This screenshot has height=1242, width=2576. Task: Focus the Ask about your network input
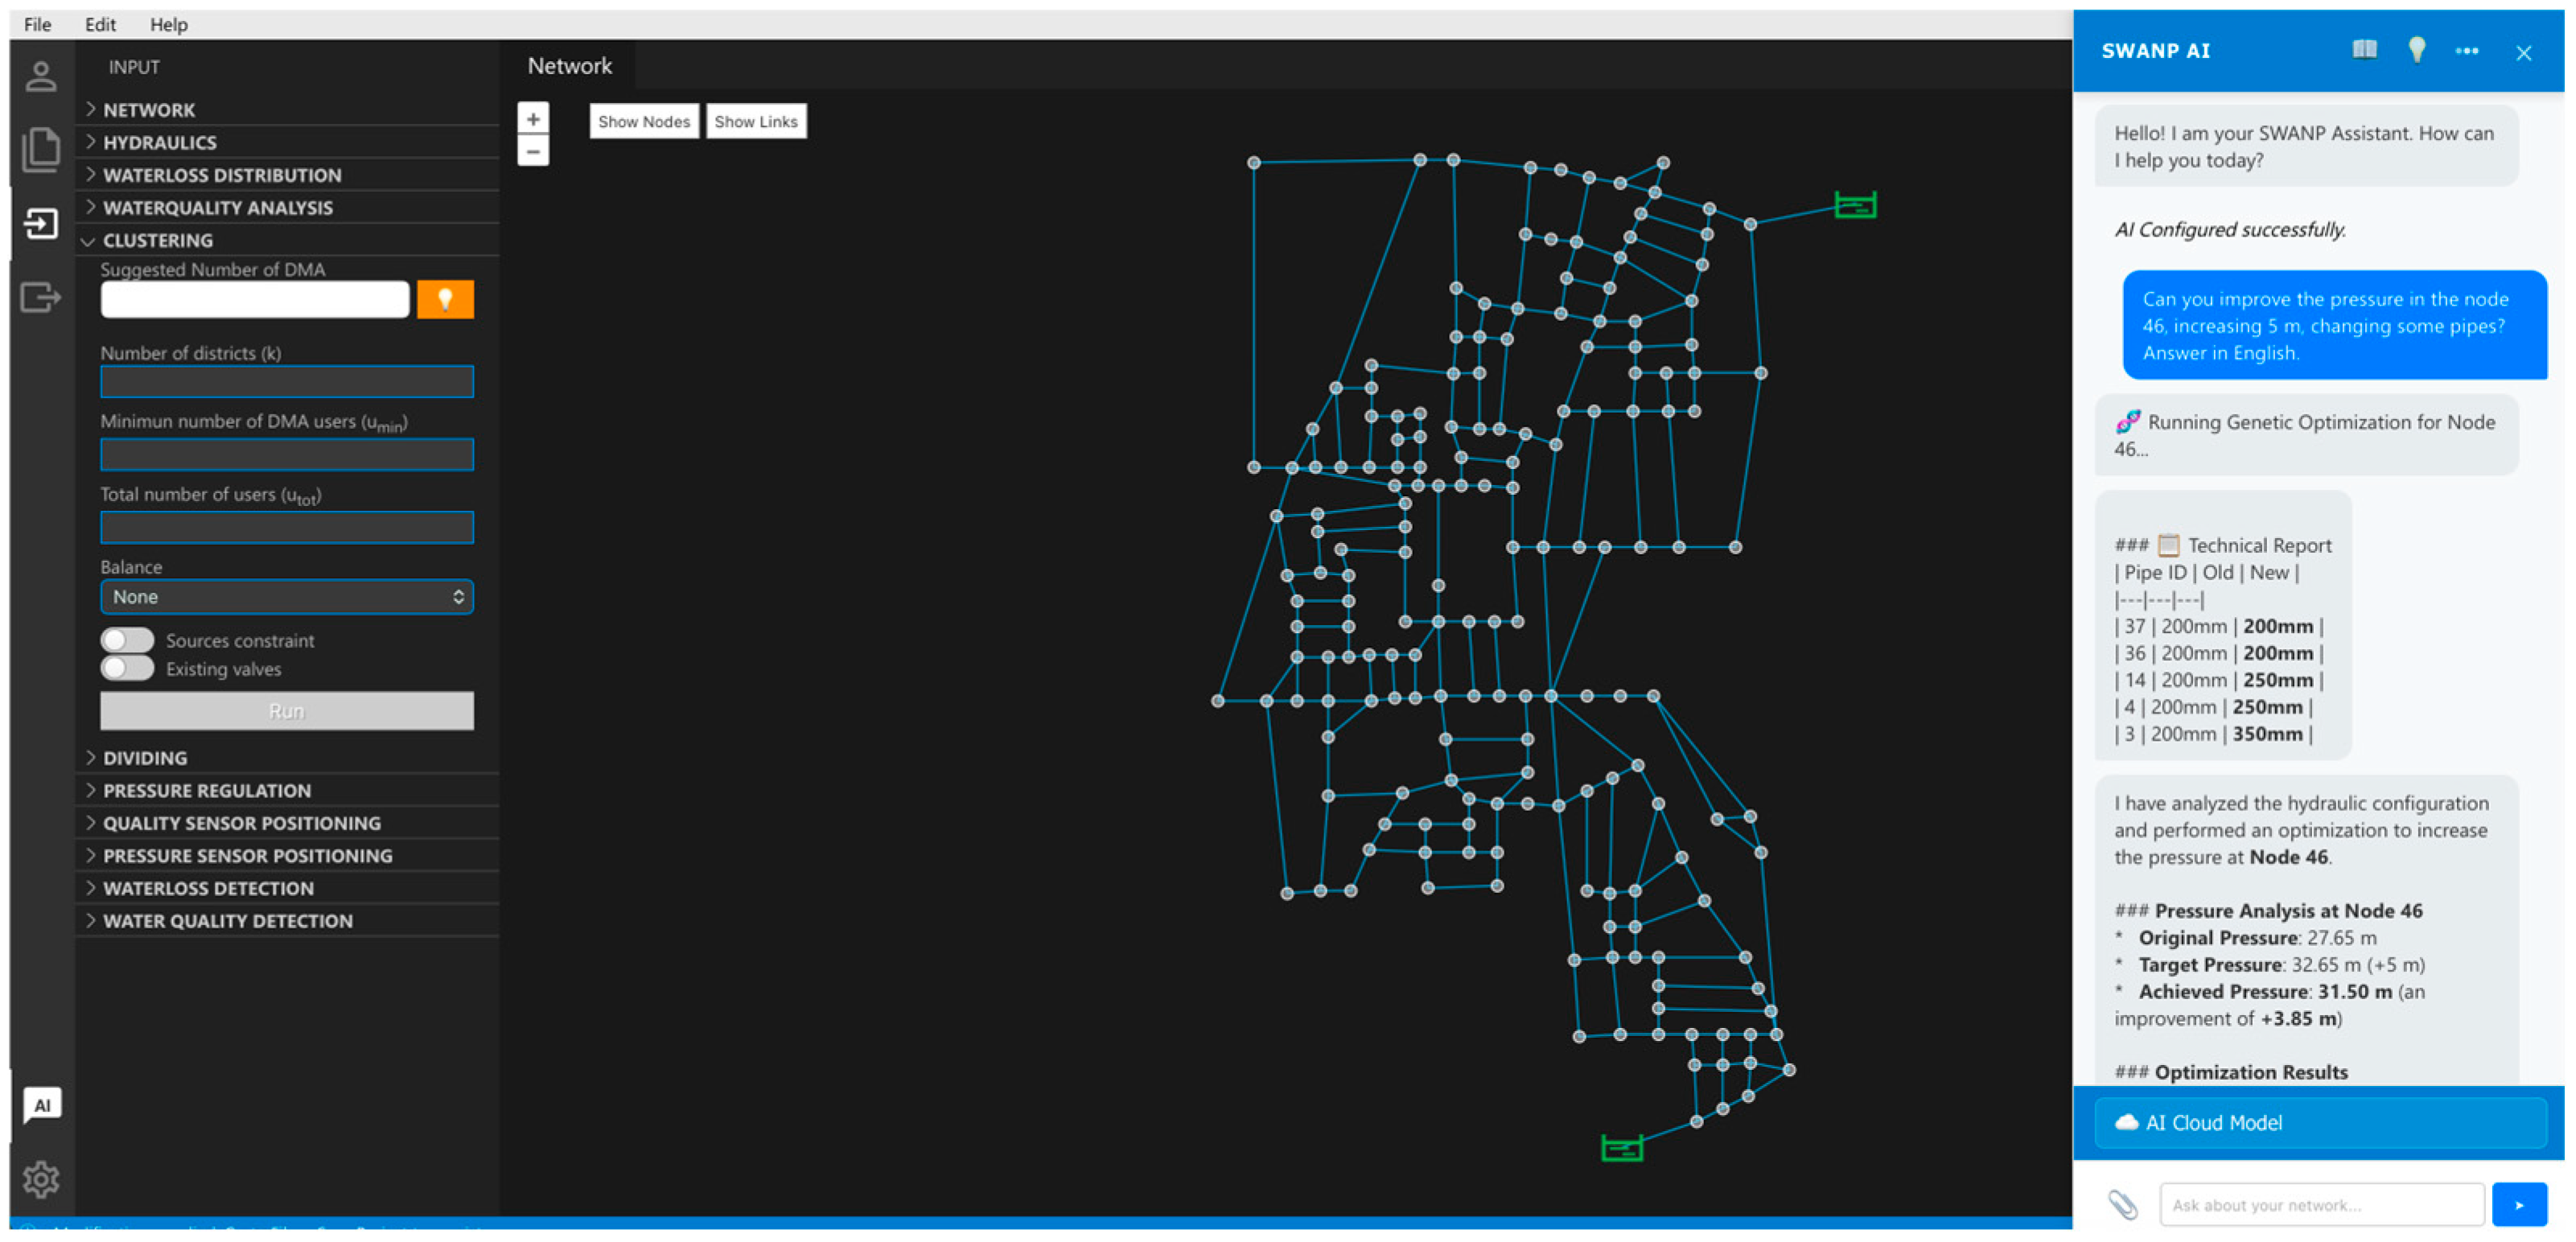tap(2321, 1204)
